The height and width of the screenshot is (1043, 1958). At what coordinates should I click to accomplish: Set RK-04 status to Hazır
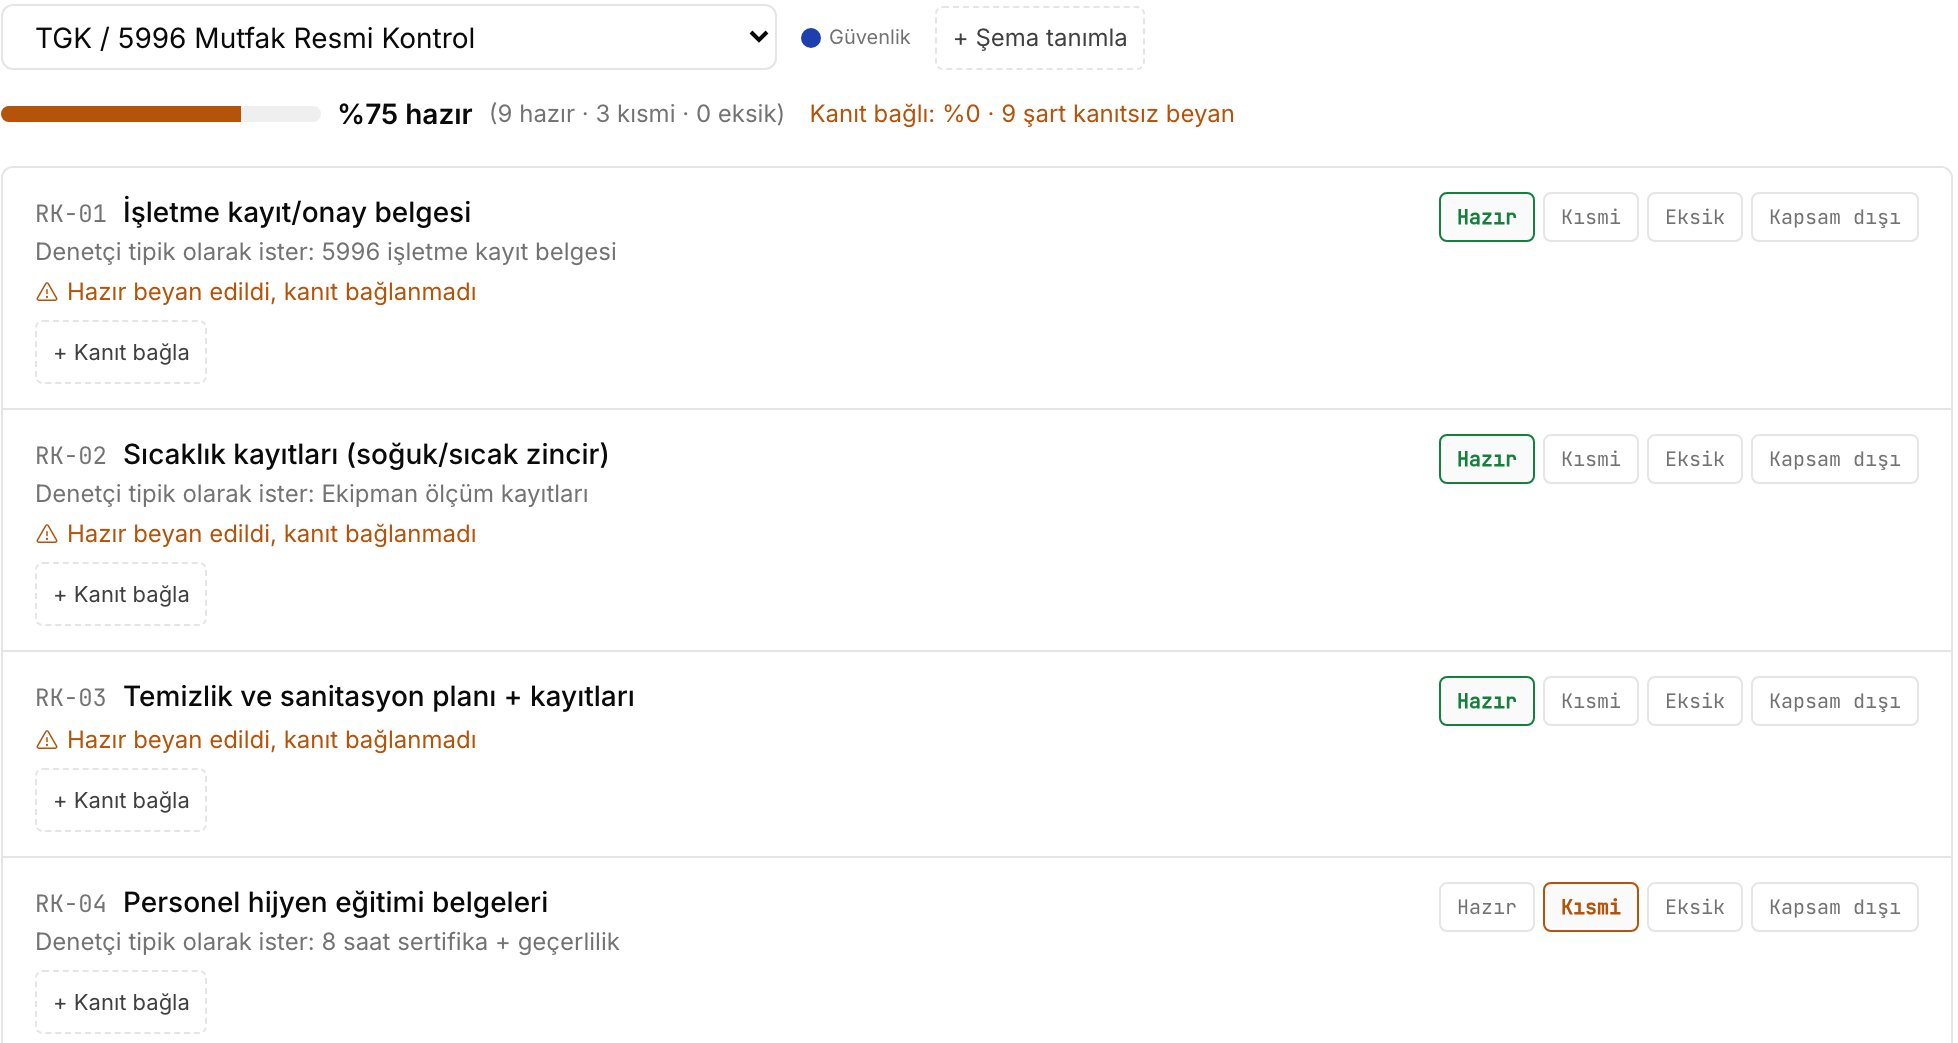coord(1486,907)
